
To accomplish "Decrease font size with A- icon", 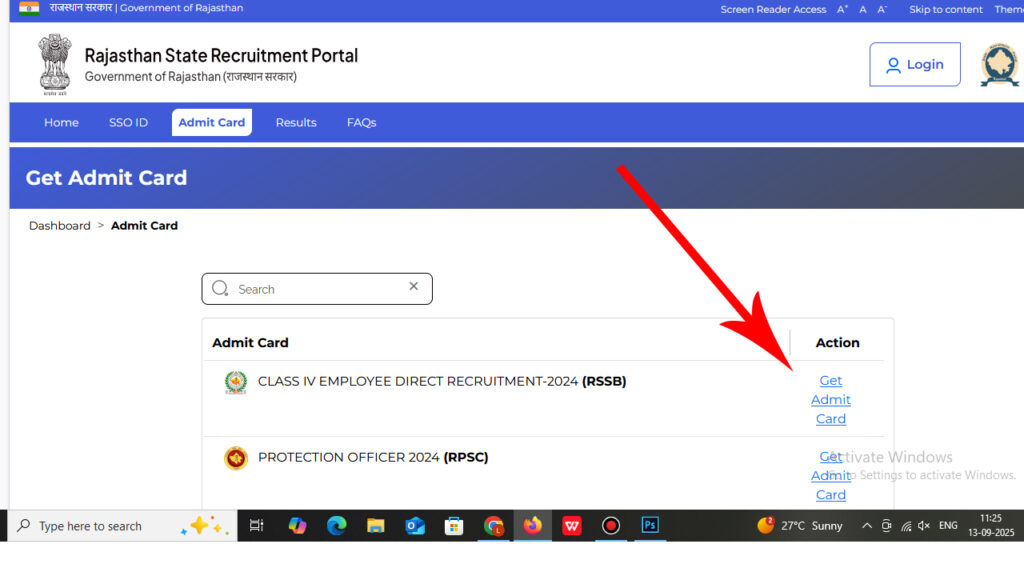I will tap(882, 9).
